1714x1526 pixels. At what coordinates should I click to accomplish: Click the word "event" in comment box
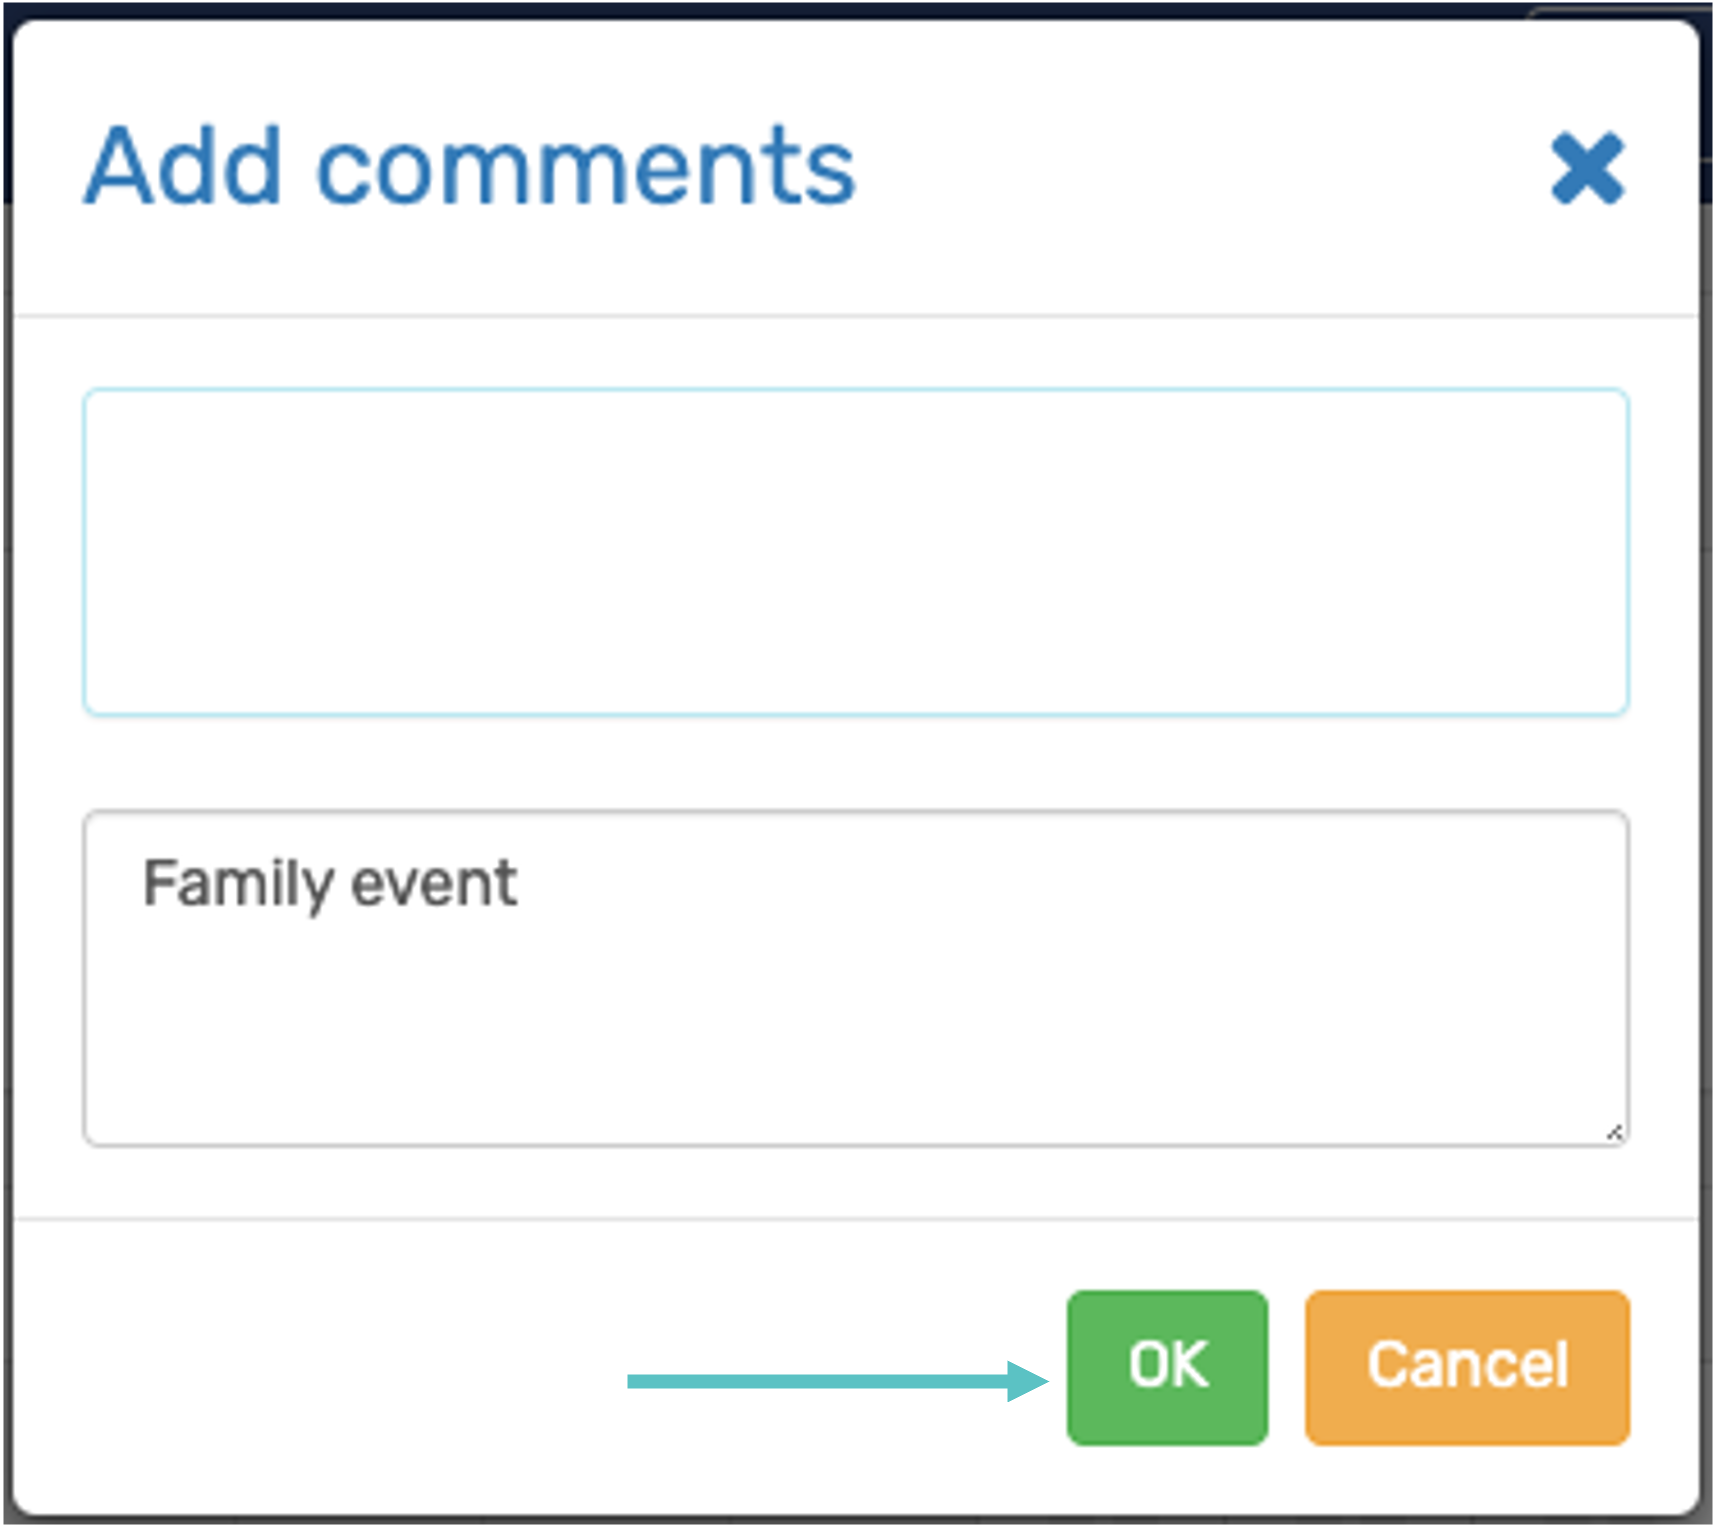pyautogui.click(x=434, y=884)
